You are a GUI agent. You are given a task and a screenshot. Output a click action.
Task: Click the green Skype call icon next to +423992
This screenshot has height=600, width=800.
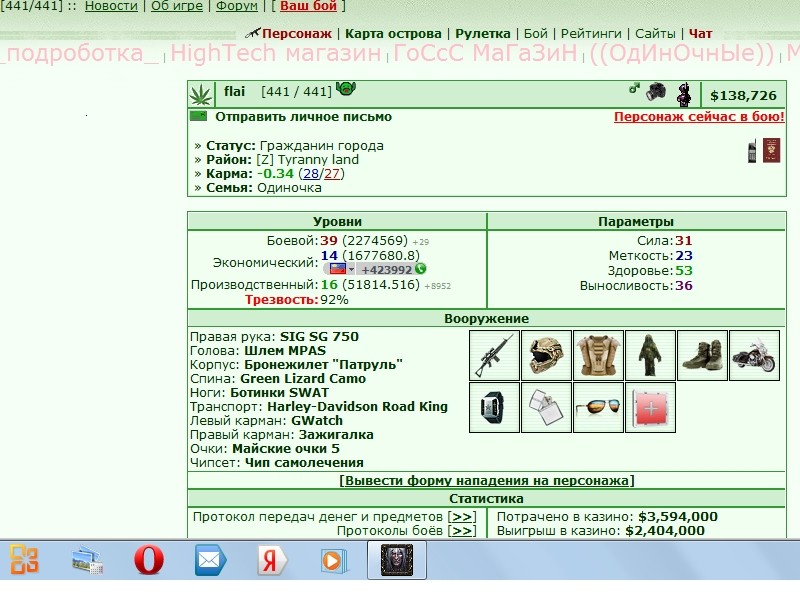[x=420, y=269]
